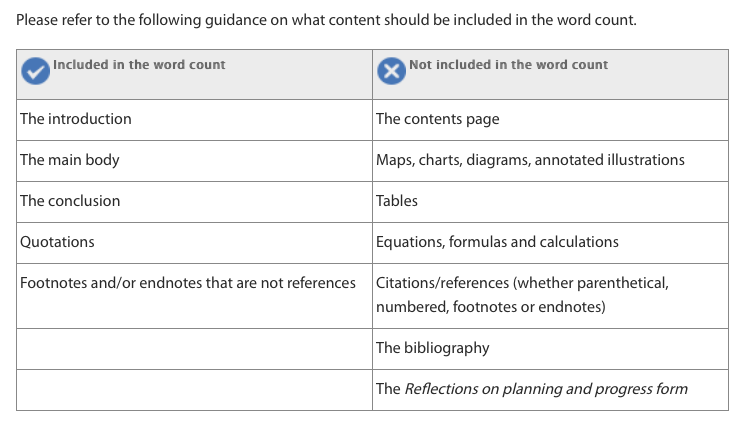Click the blue checkmark icon

coord(36,71)
